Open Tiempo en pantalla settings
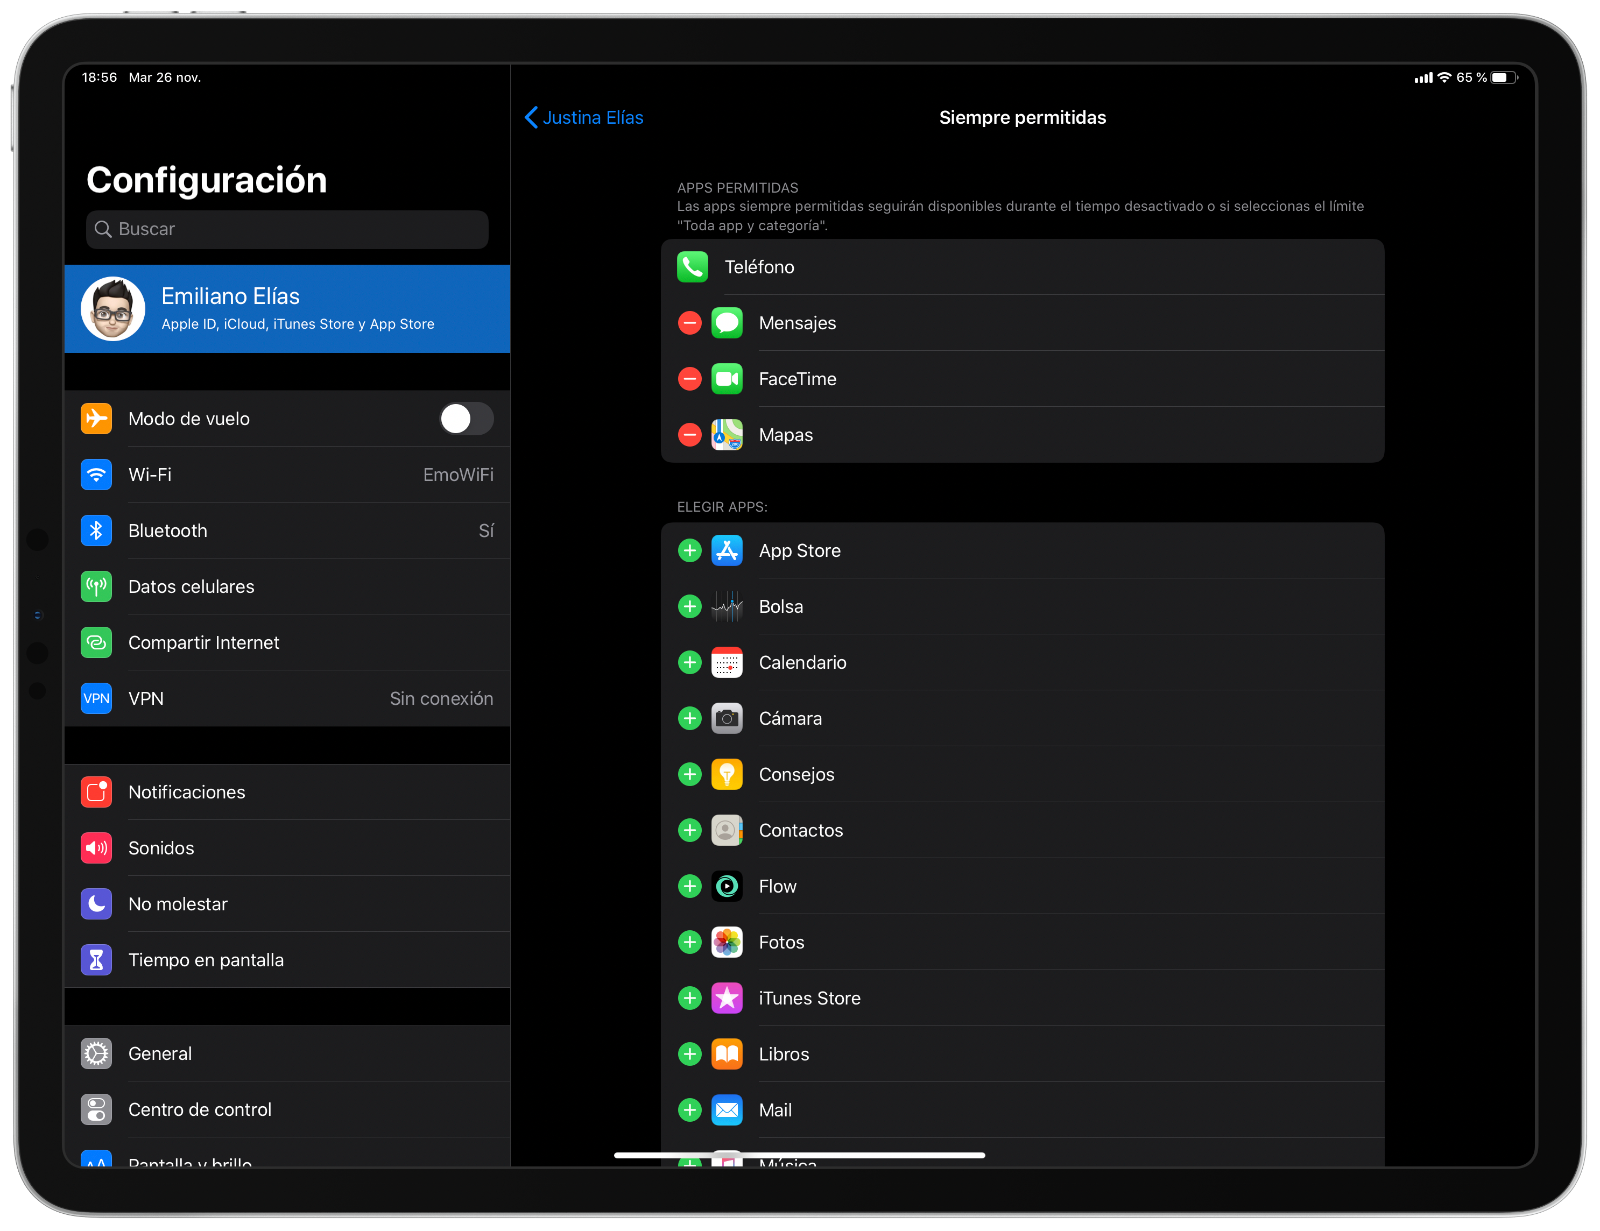Screen dimensions: 1600x1231 287,960
